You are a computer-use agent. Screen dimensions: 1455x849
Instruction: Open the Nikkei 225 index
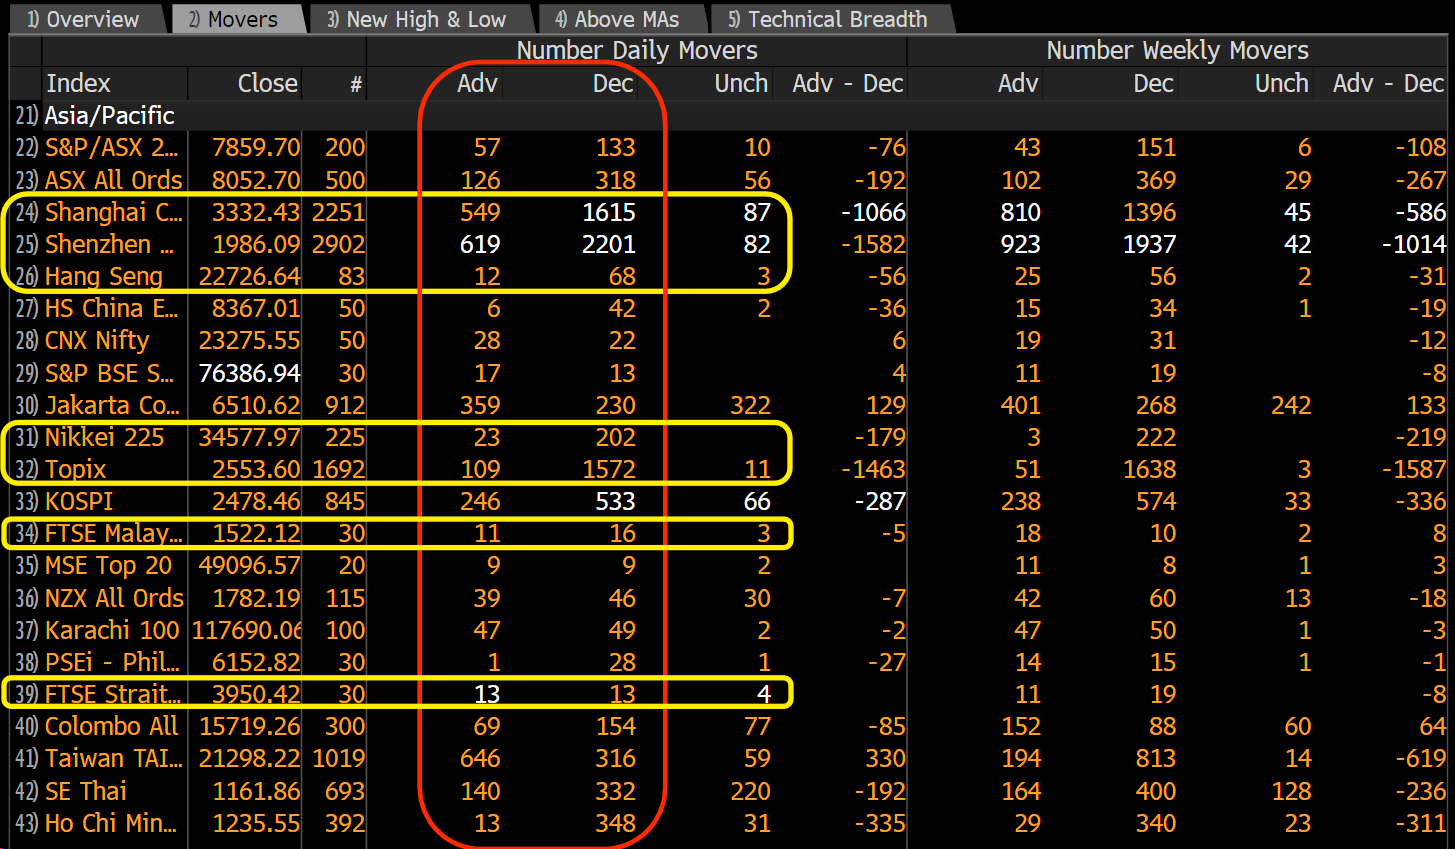(x=104, y=437)
